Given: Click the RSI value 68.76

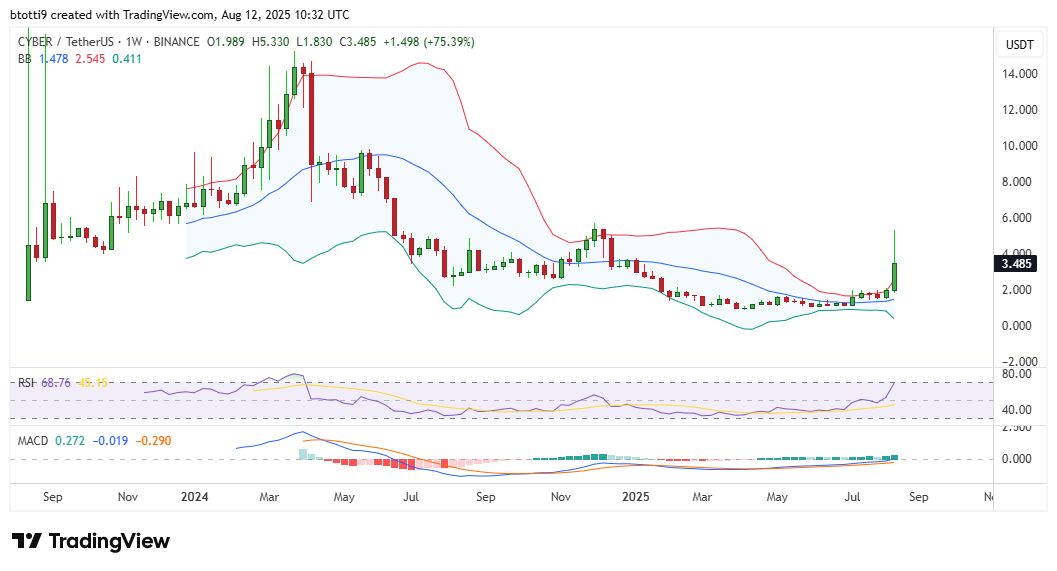Looking at the screenshot, I should (x=57, y=383).
